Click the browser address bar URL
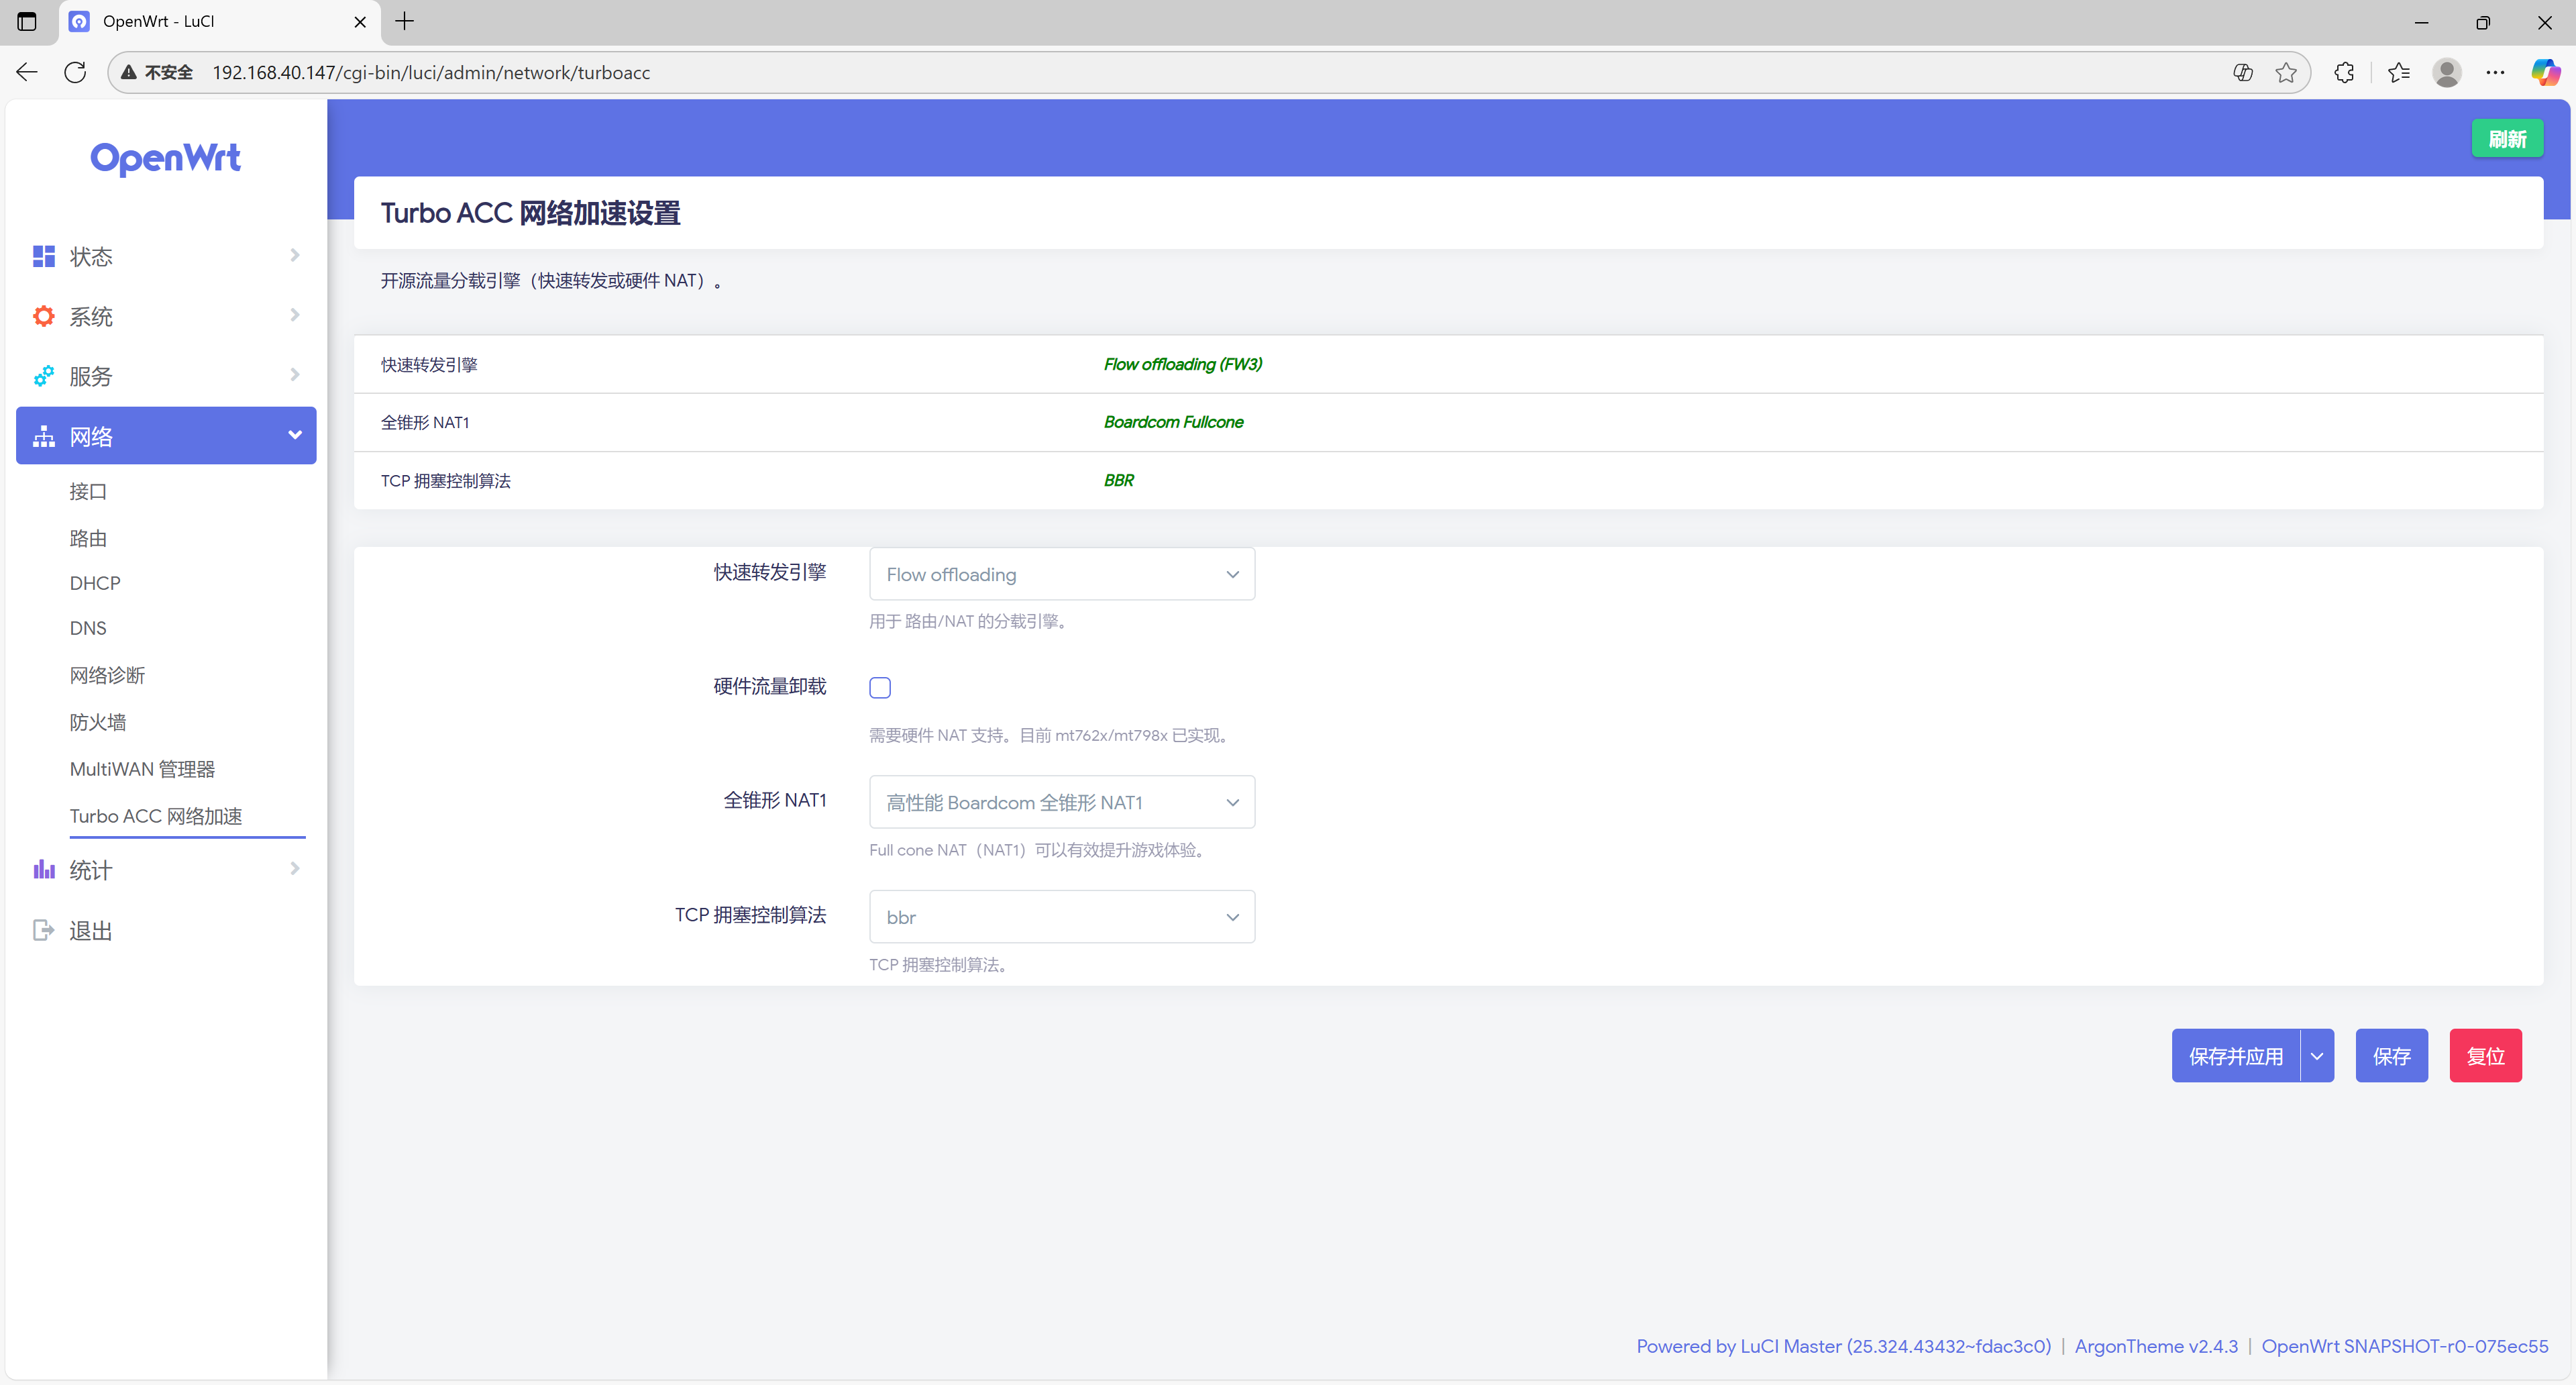The height and width of the screenshot is (1385, 2576). 431,73
